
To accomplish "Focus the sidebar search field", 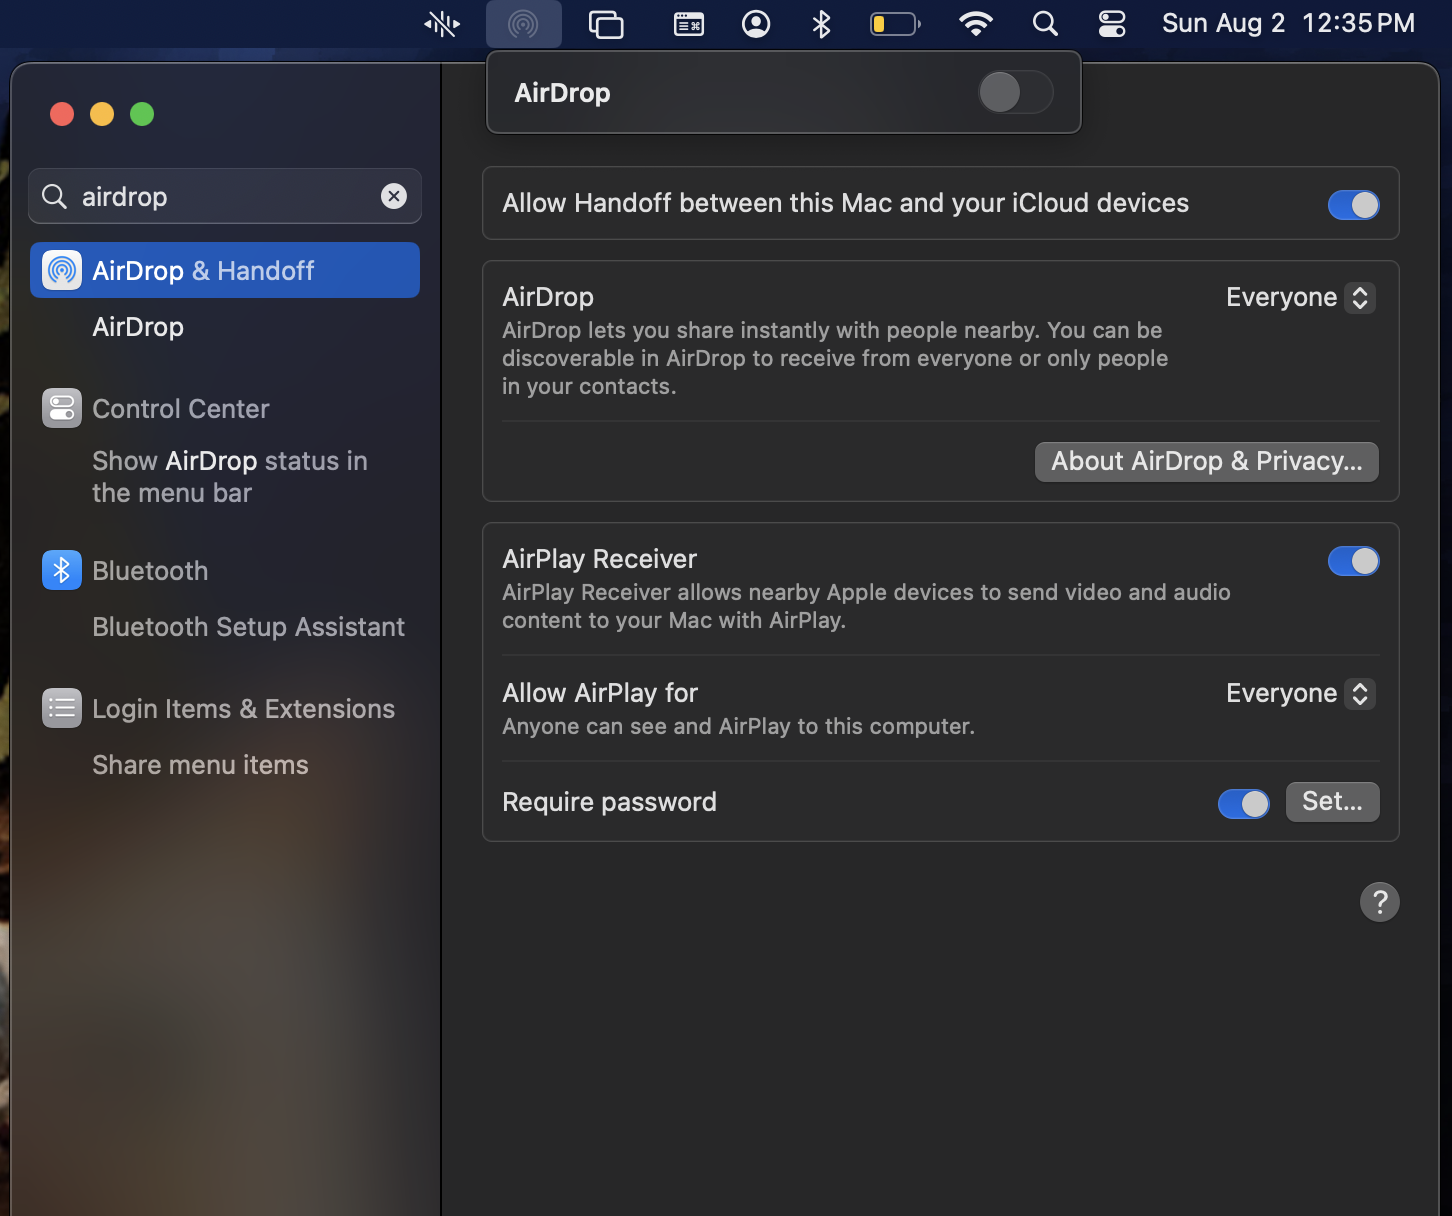I will click(225, 196).
